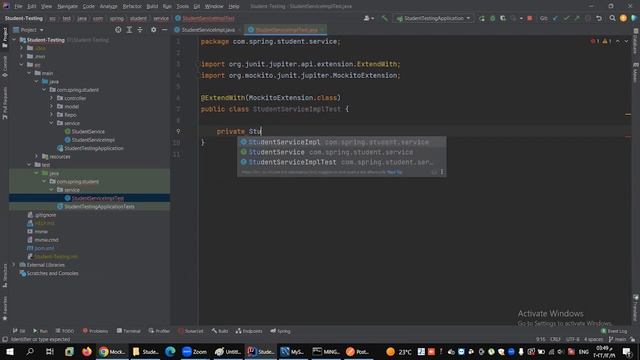Open the Problems tool window
The height and width of the screenshot is (360, 640).
pyautogui.click(x=95, y=331)
